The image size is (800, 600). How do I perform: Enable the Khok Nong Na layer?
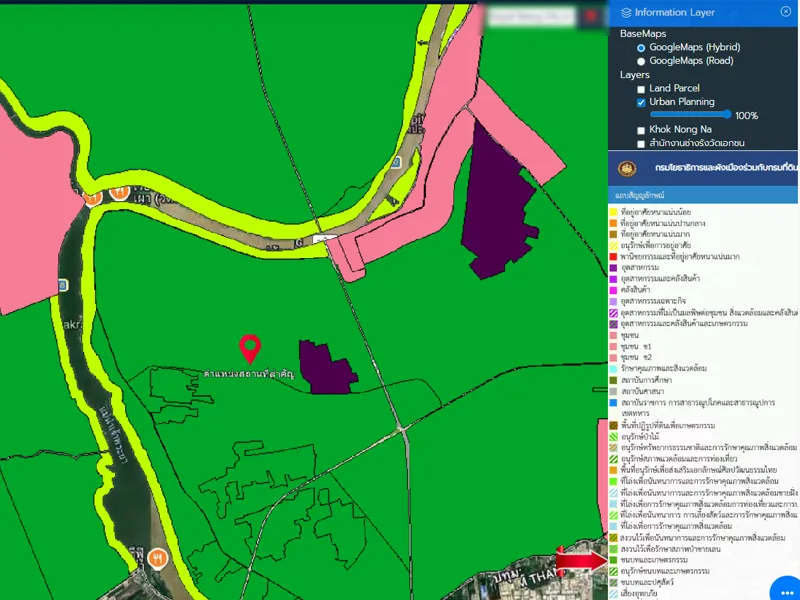(x=641, y=130)
